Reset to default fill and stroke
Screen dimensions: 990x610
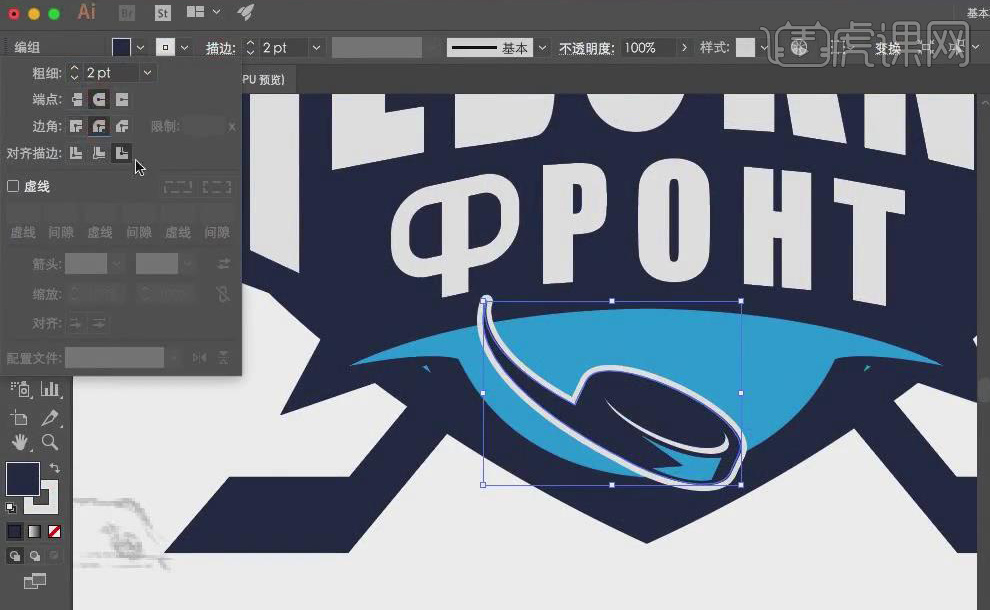pos(11,507)
